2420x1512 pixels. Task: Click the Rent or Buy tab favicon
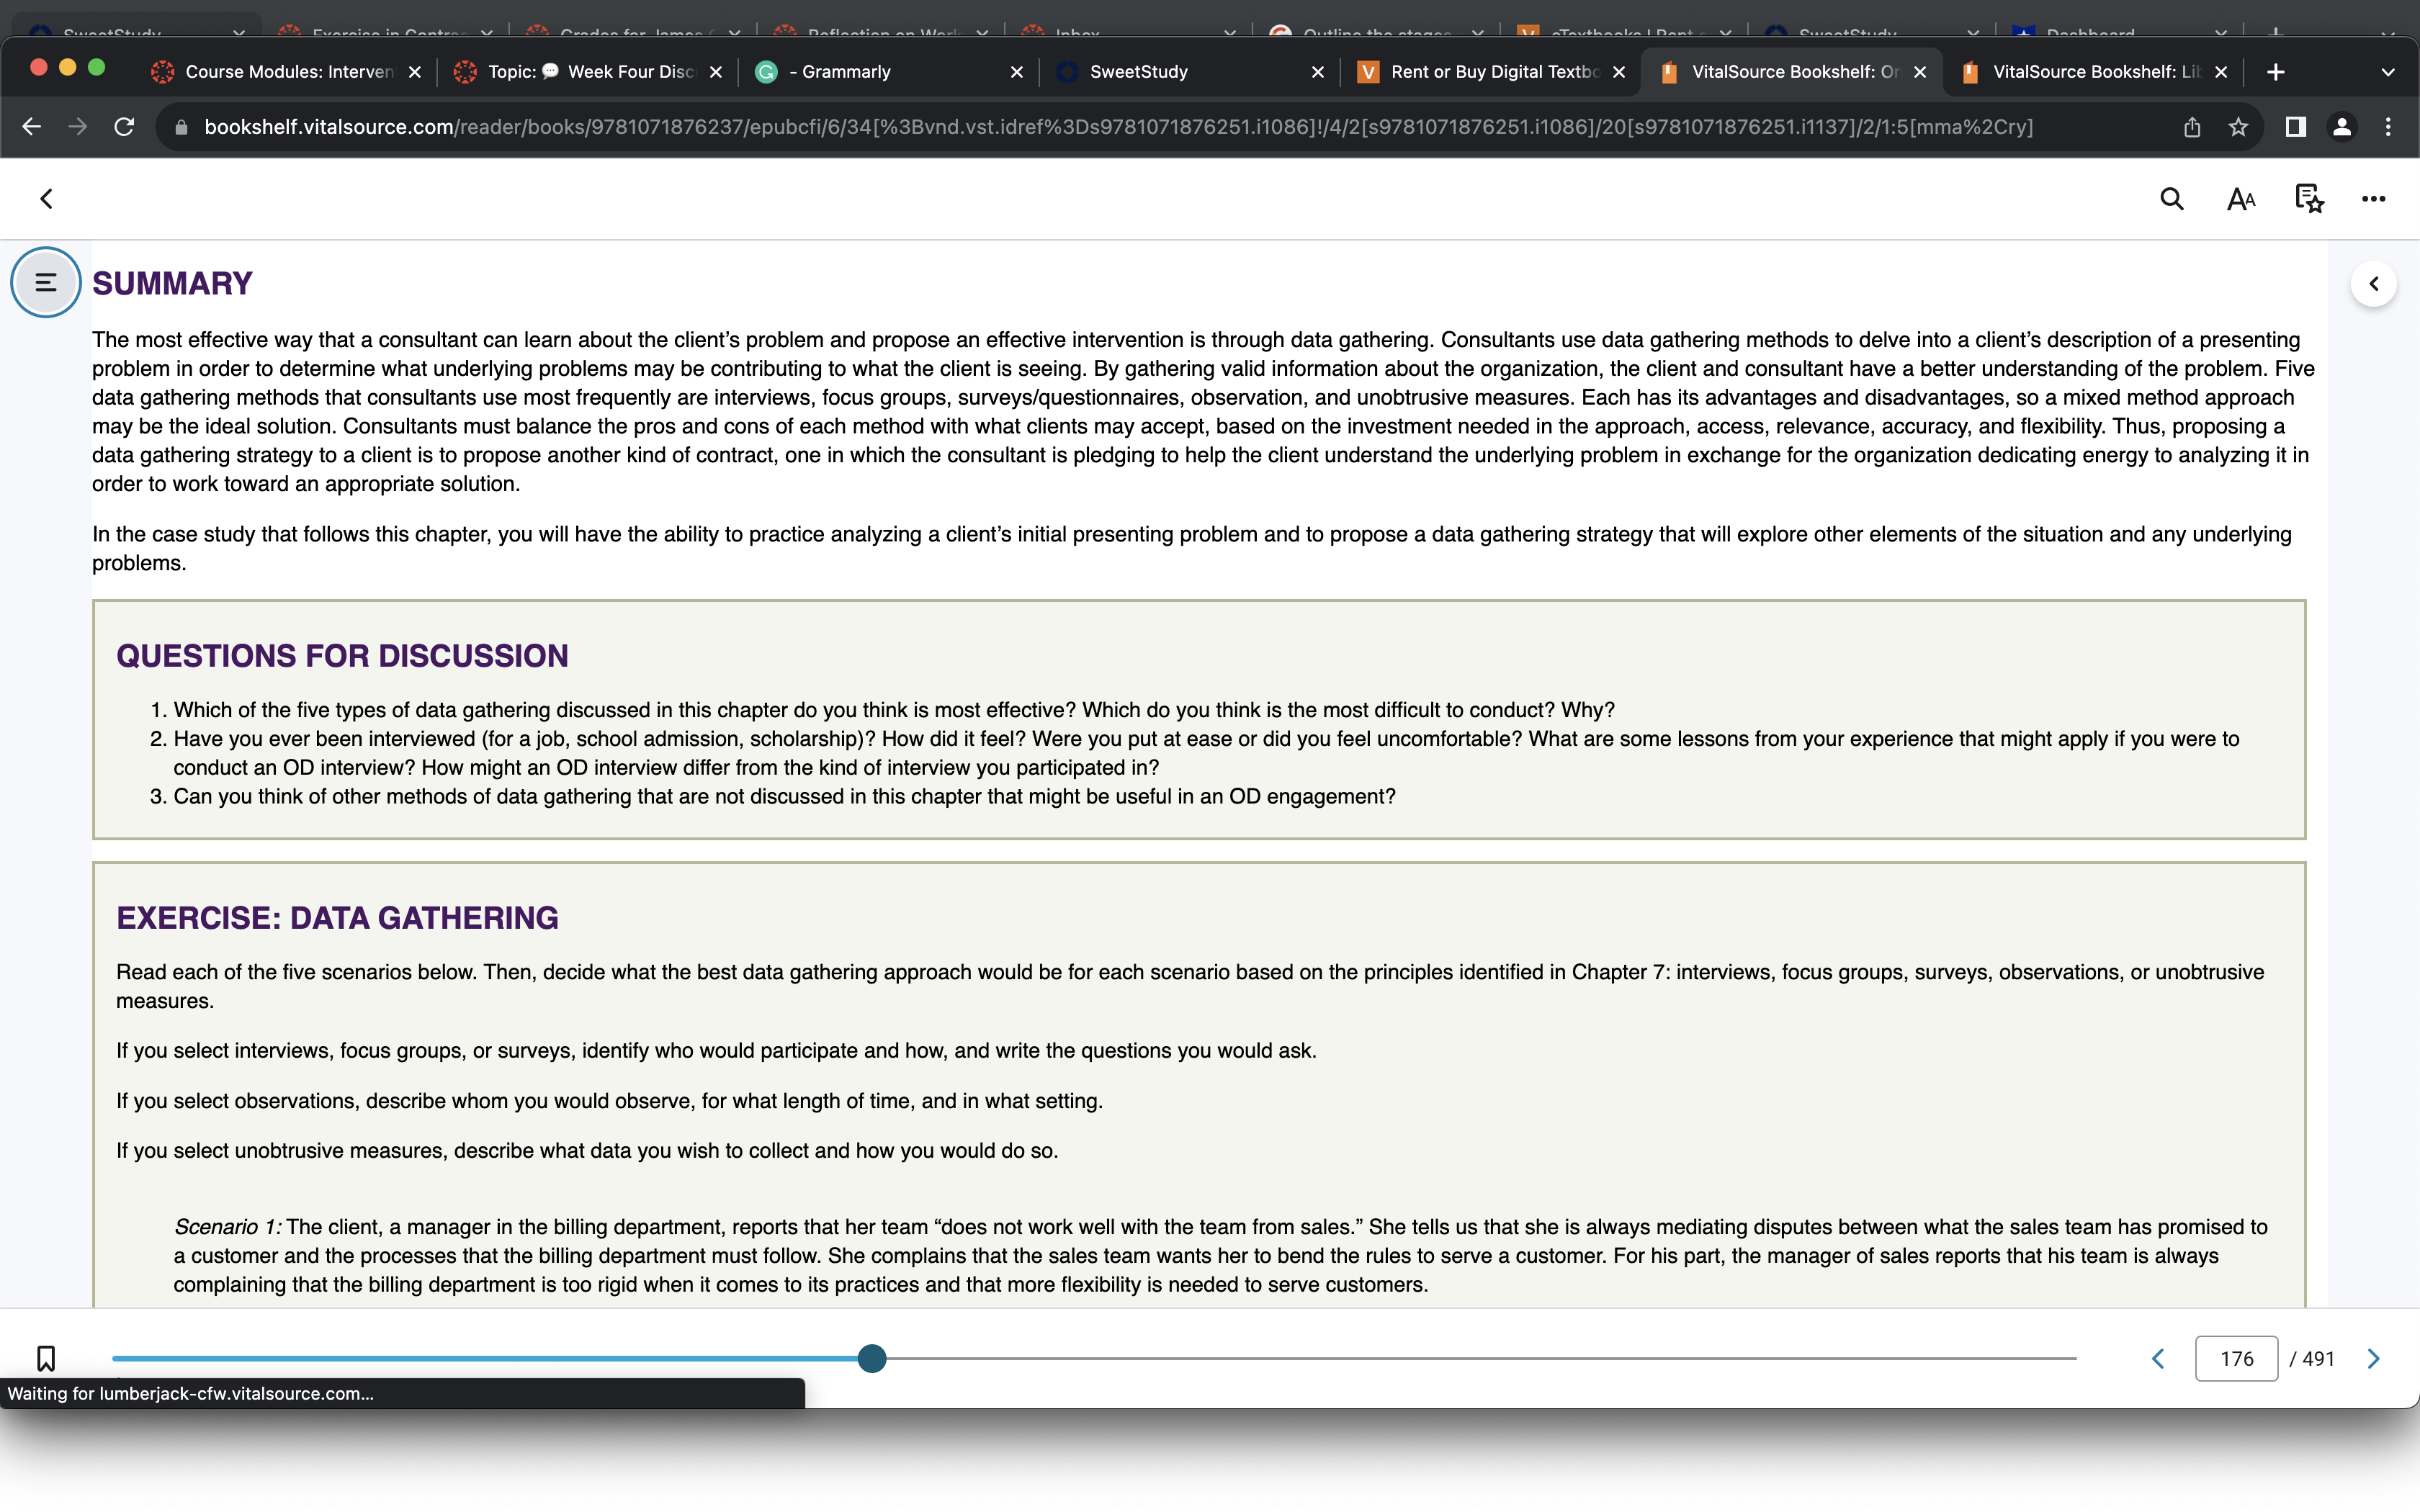[1368, 72]
